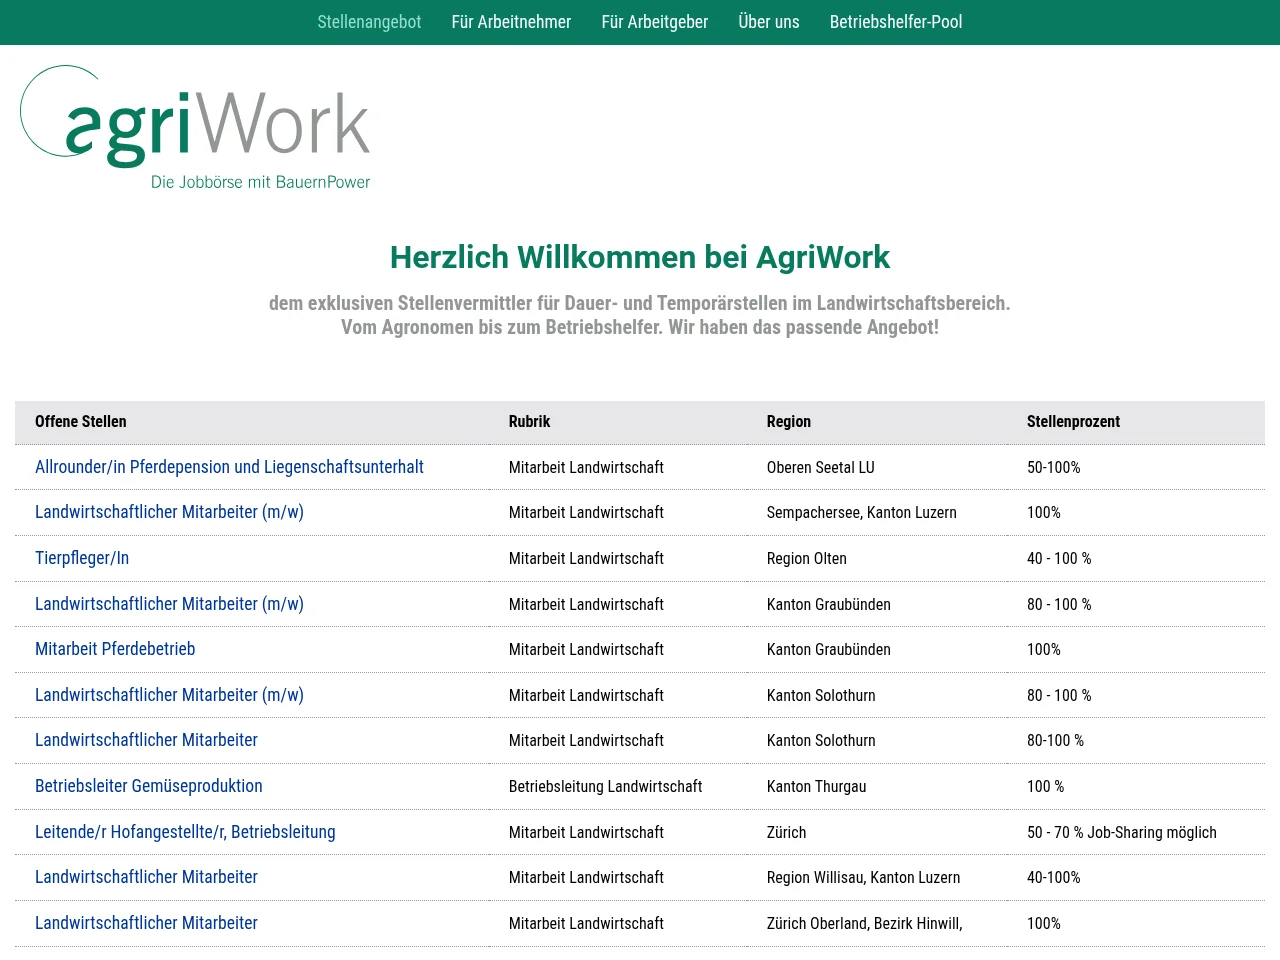Click the agriWork logo
The image size is (1280, 960).
click(x=195, y=127)
